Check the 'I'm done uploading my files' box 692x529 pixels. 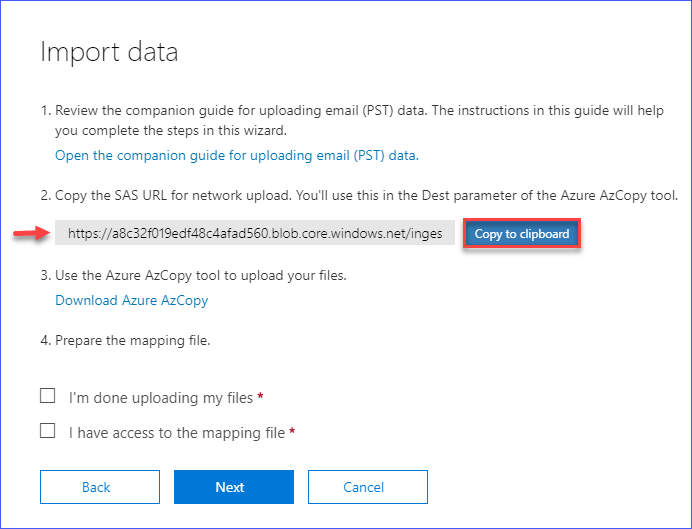[48, 396]
